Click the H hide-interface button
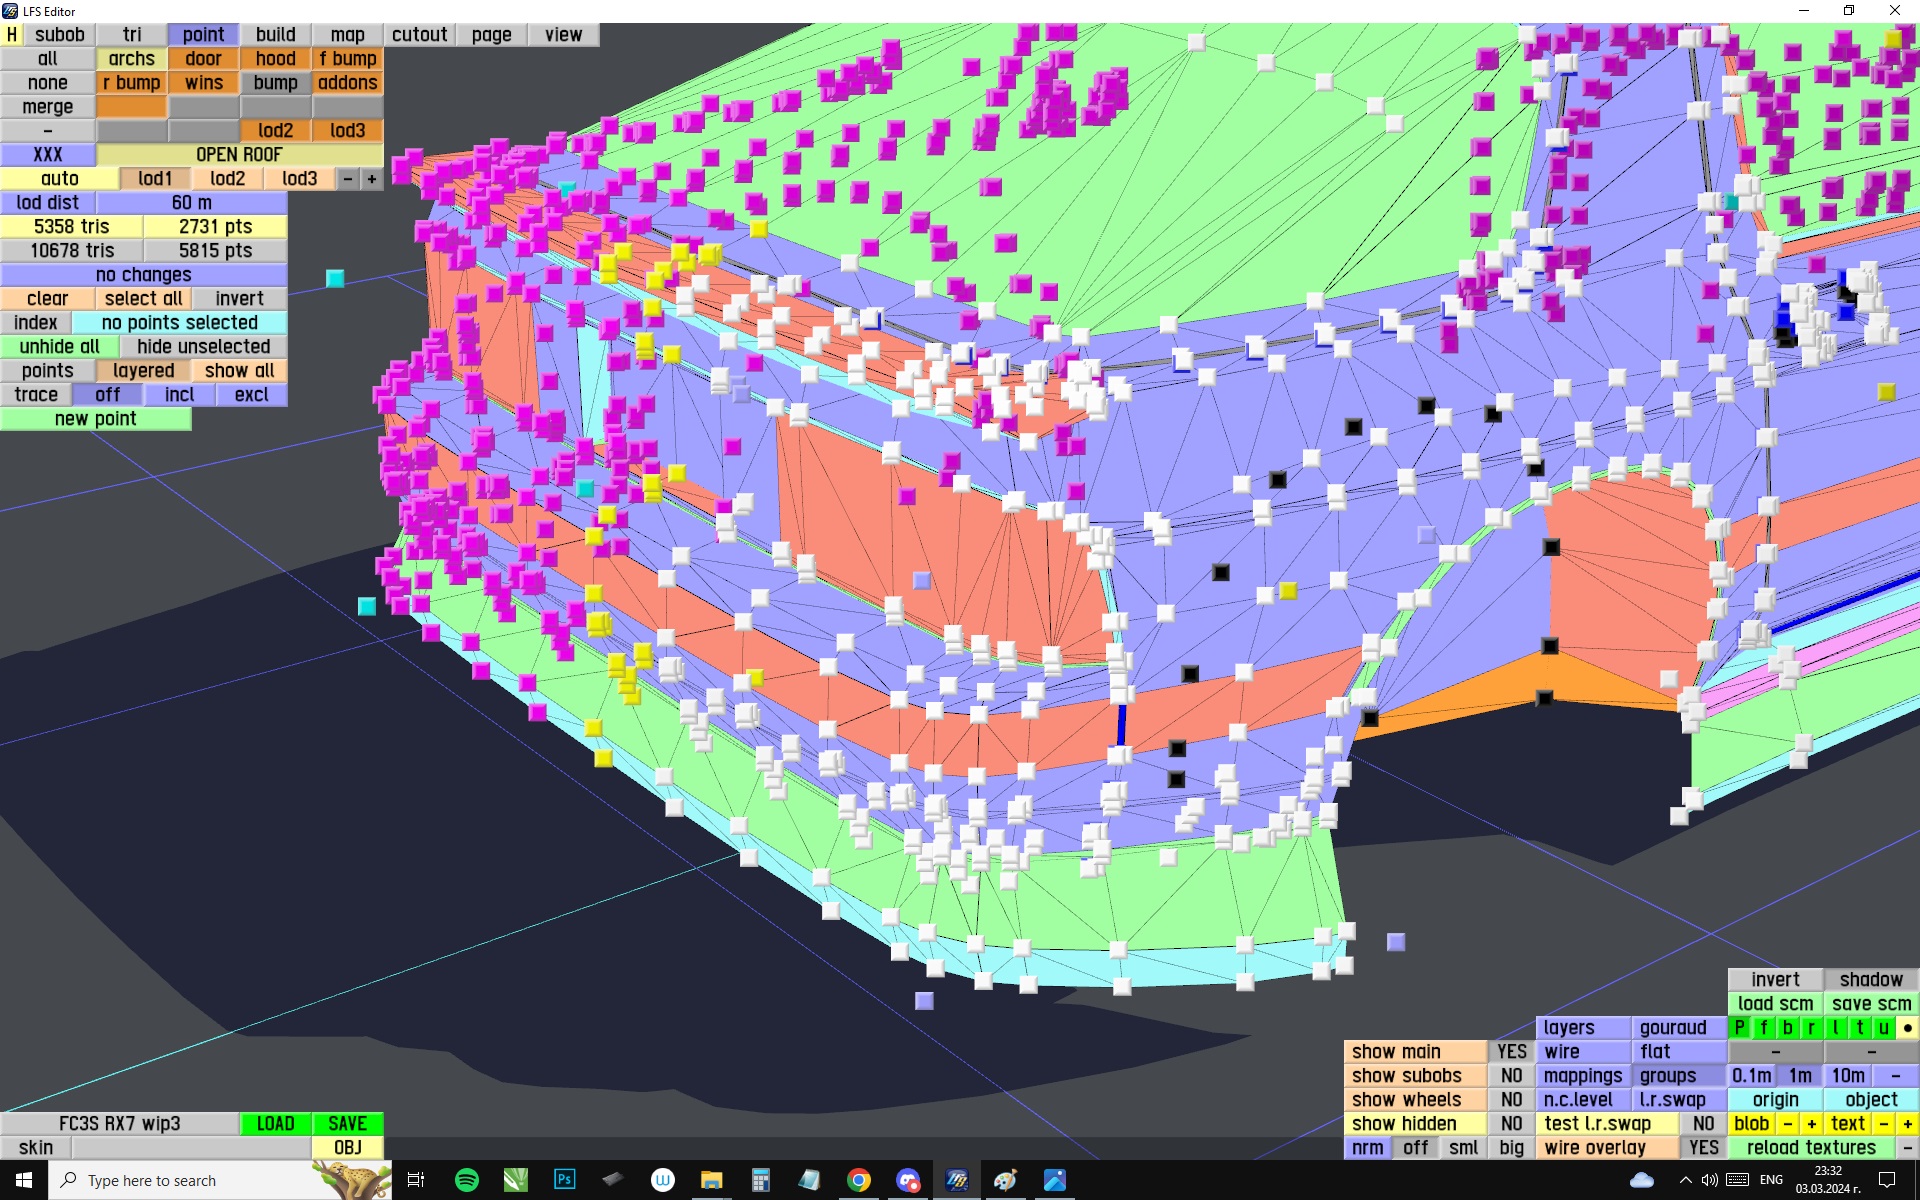 [x=12, y=35]
